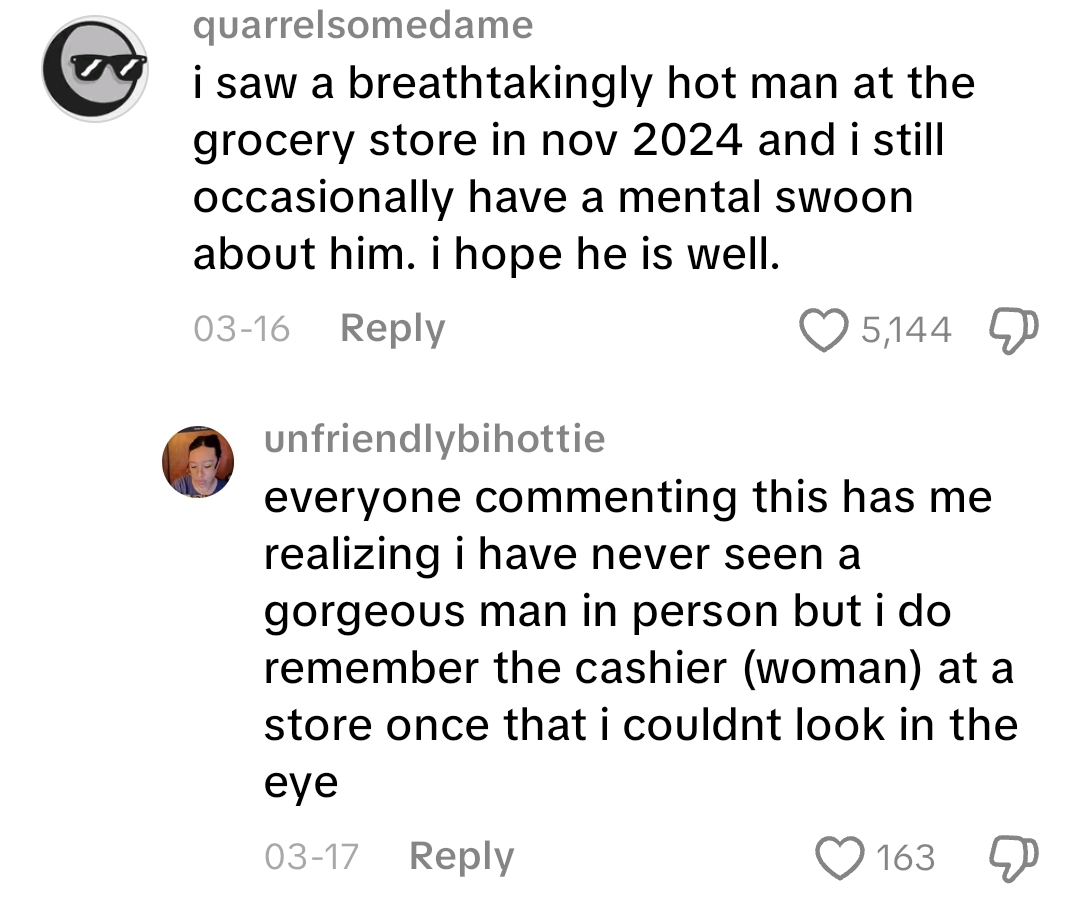Click Reply under unfriendlybihottie's comment
The width and height of the screenshot is (1080, 918).
coord(461,857)
